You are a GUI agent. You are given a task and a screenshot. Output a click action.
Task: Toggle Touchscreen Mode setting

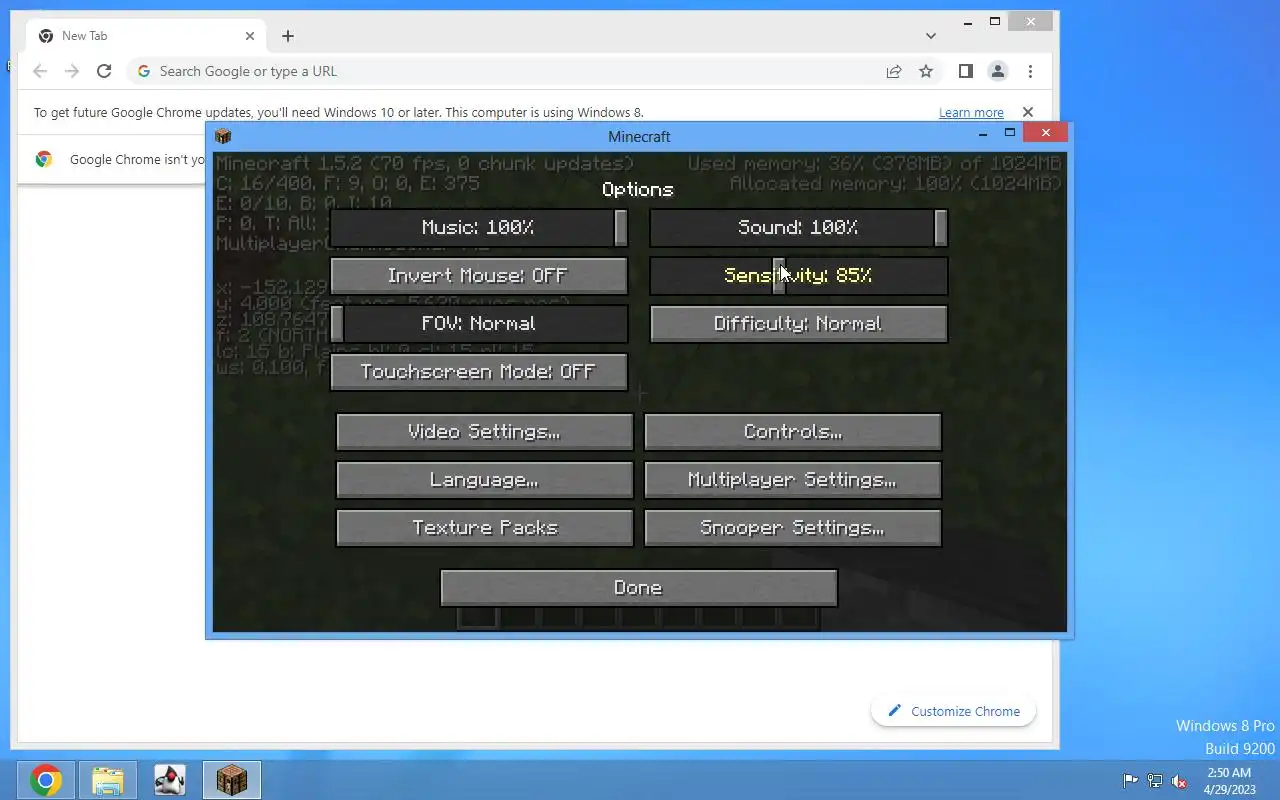[x=478, y=371]
